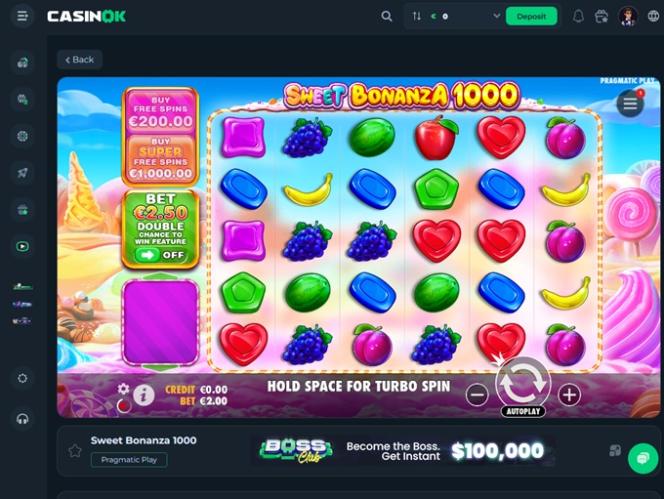Click the green Deposit button
Screen dimensions: 664x499
coord(531,16)
